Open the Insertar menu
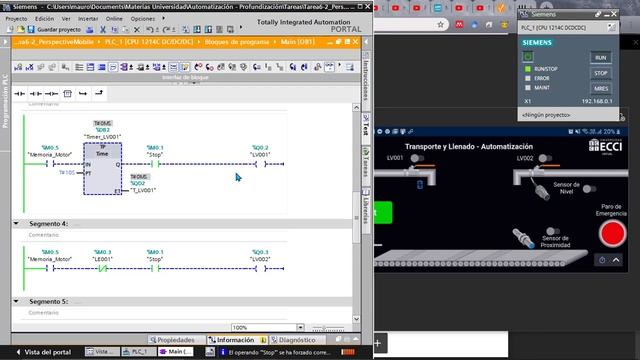 tap(88, 19)
